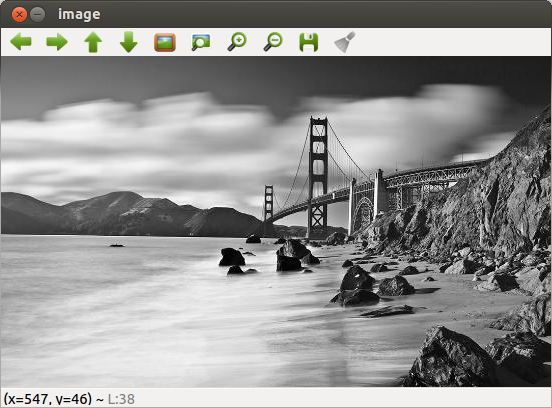This screenshot has width=552, height=408.
Task: Close the image window with the red button
Action: [x=19, y=15]
